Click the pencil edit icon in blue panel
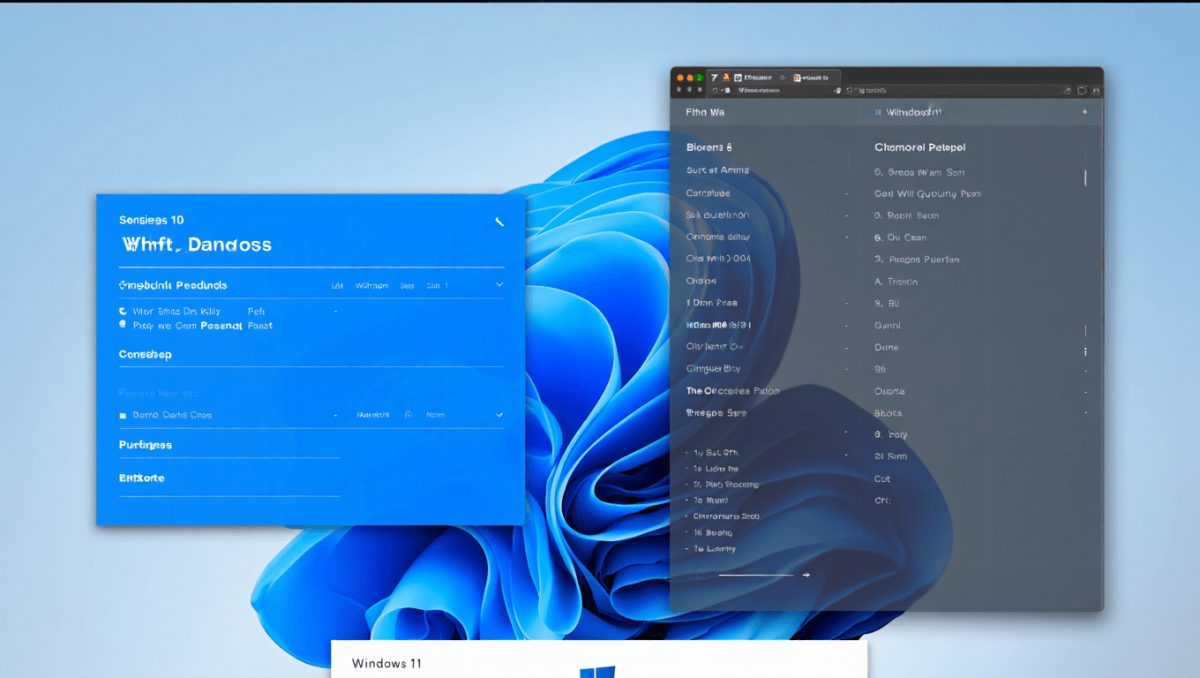This screenshot has height=678, width=1200. pyautogui.click(x=499, y=221)
